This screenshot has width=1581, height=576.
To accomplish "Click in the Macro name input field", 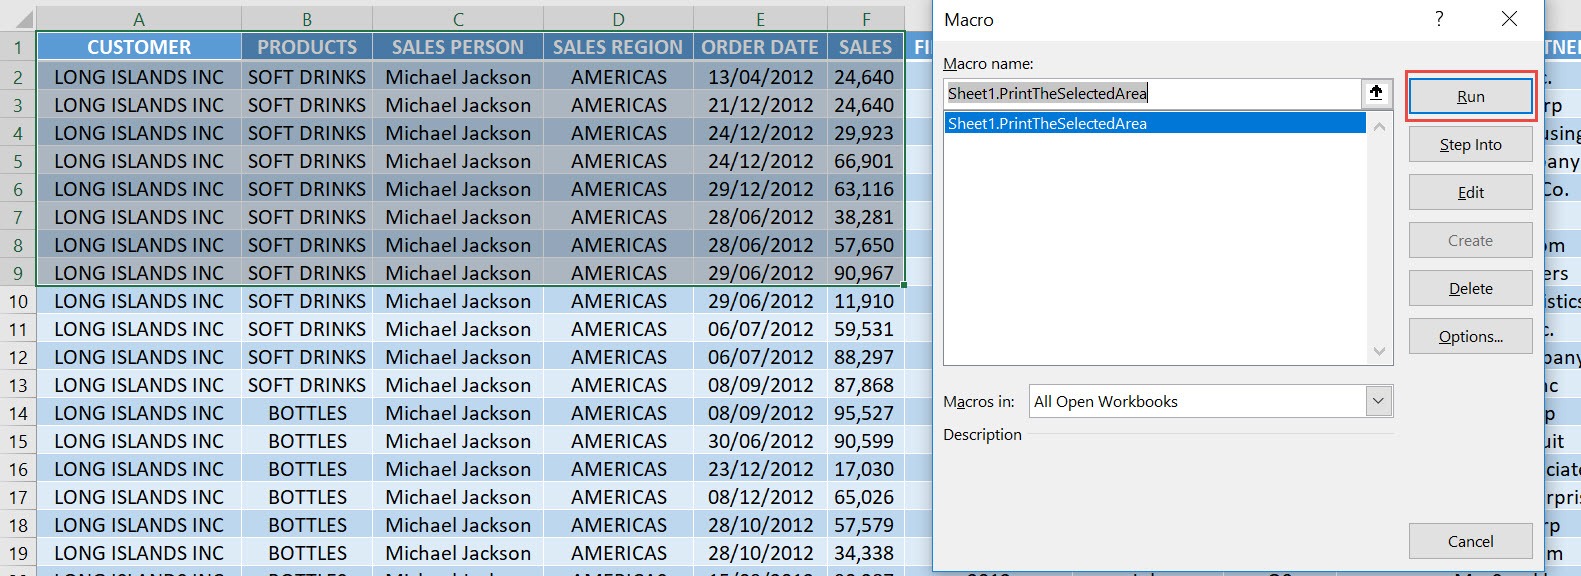I will click(x=1152, y=93).
